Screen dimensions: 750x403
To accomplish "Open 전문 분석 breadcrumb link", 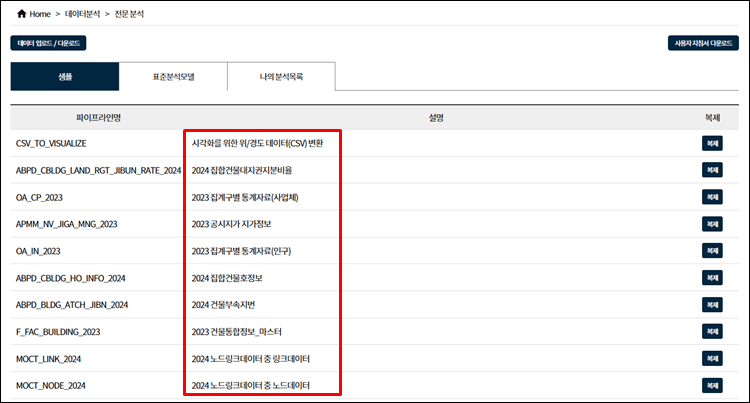I will 129,14.
